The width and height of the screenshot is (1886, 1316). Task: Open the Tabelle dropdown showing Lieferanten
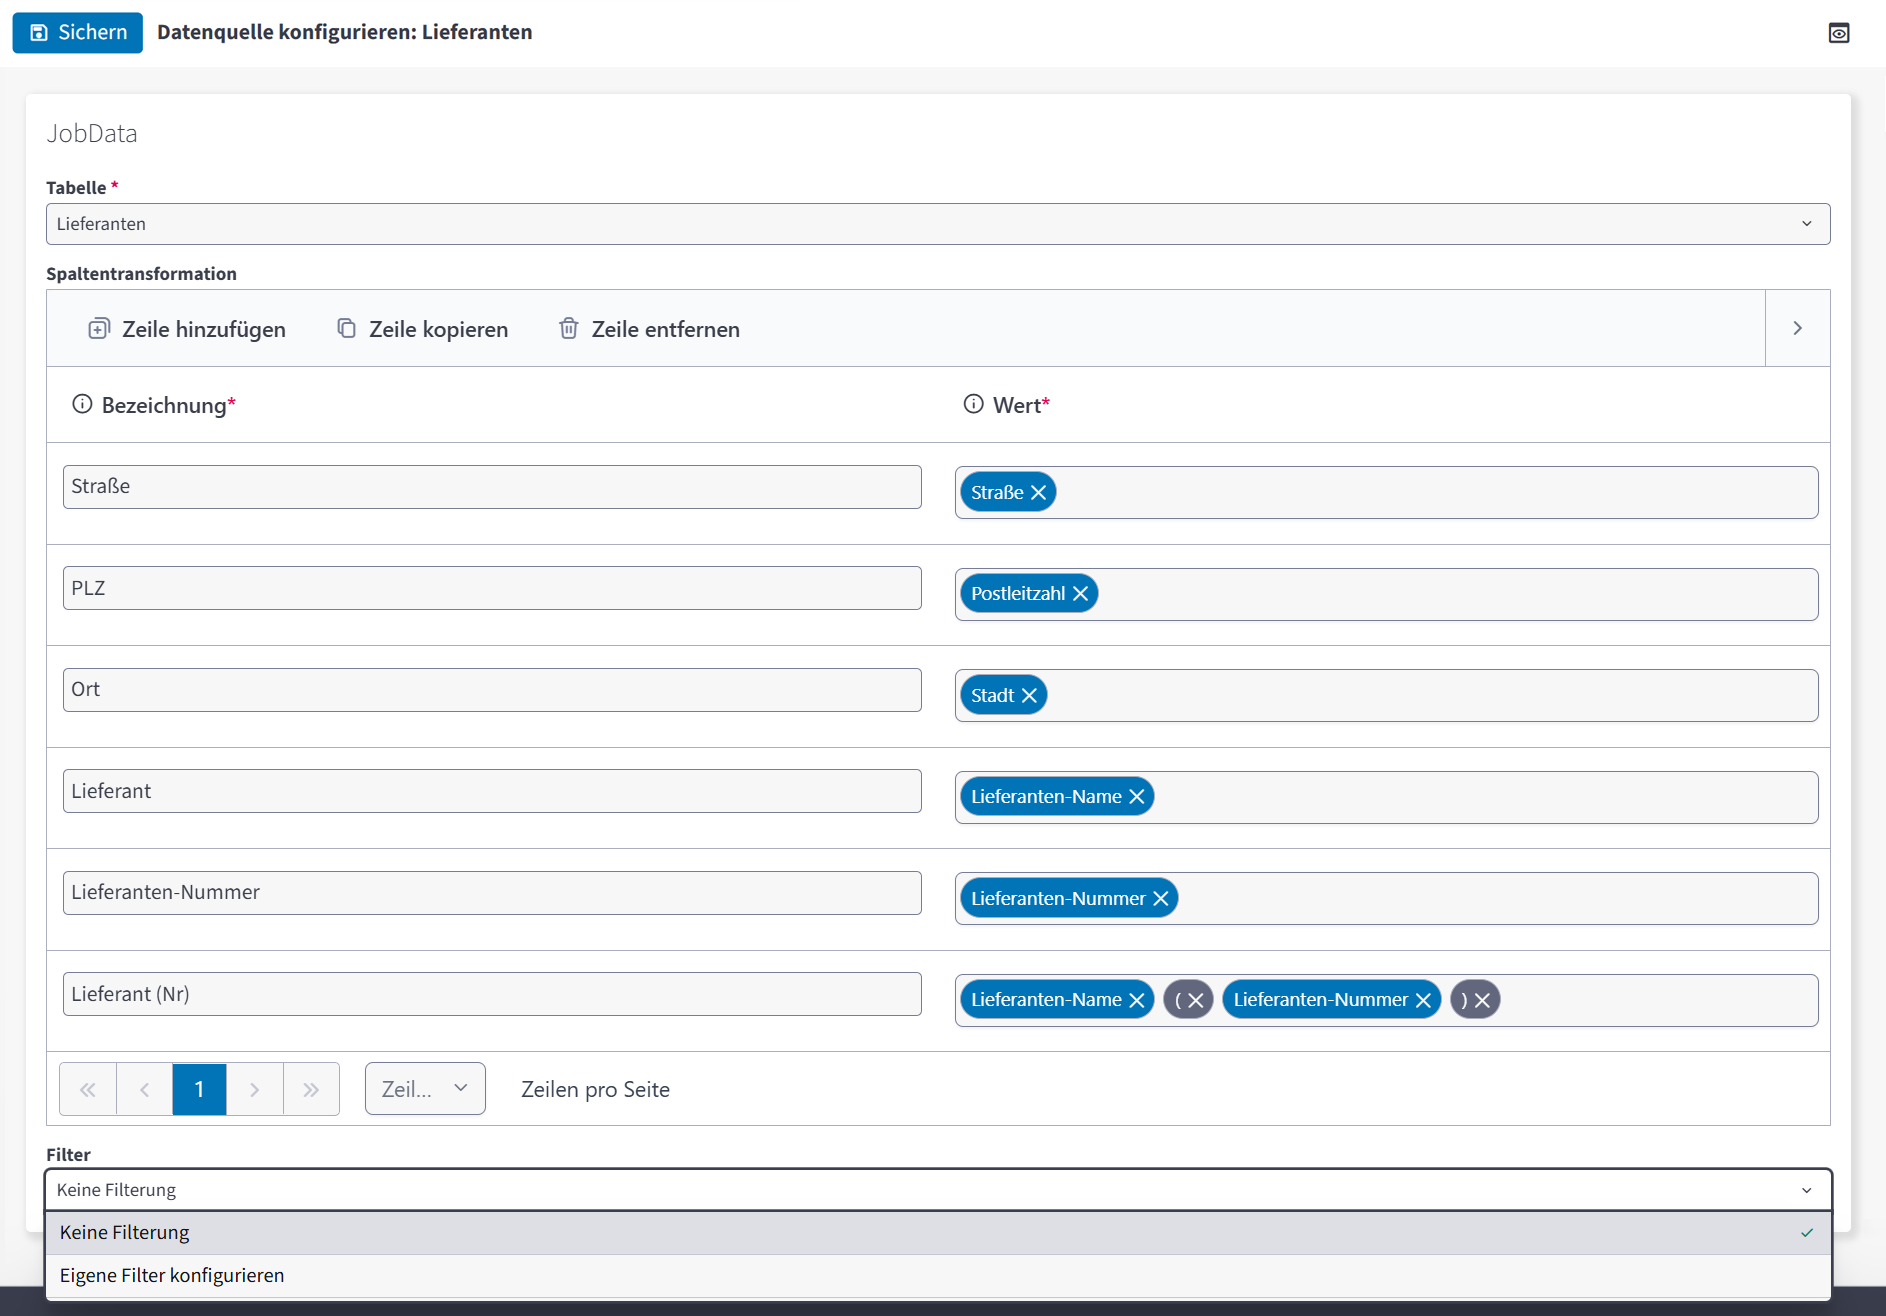click(938, 224)
